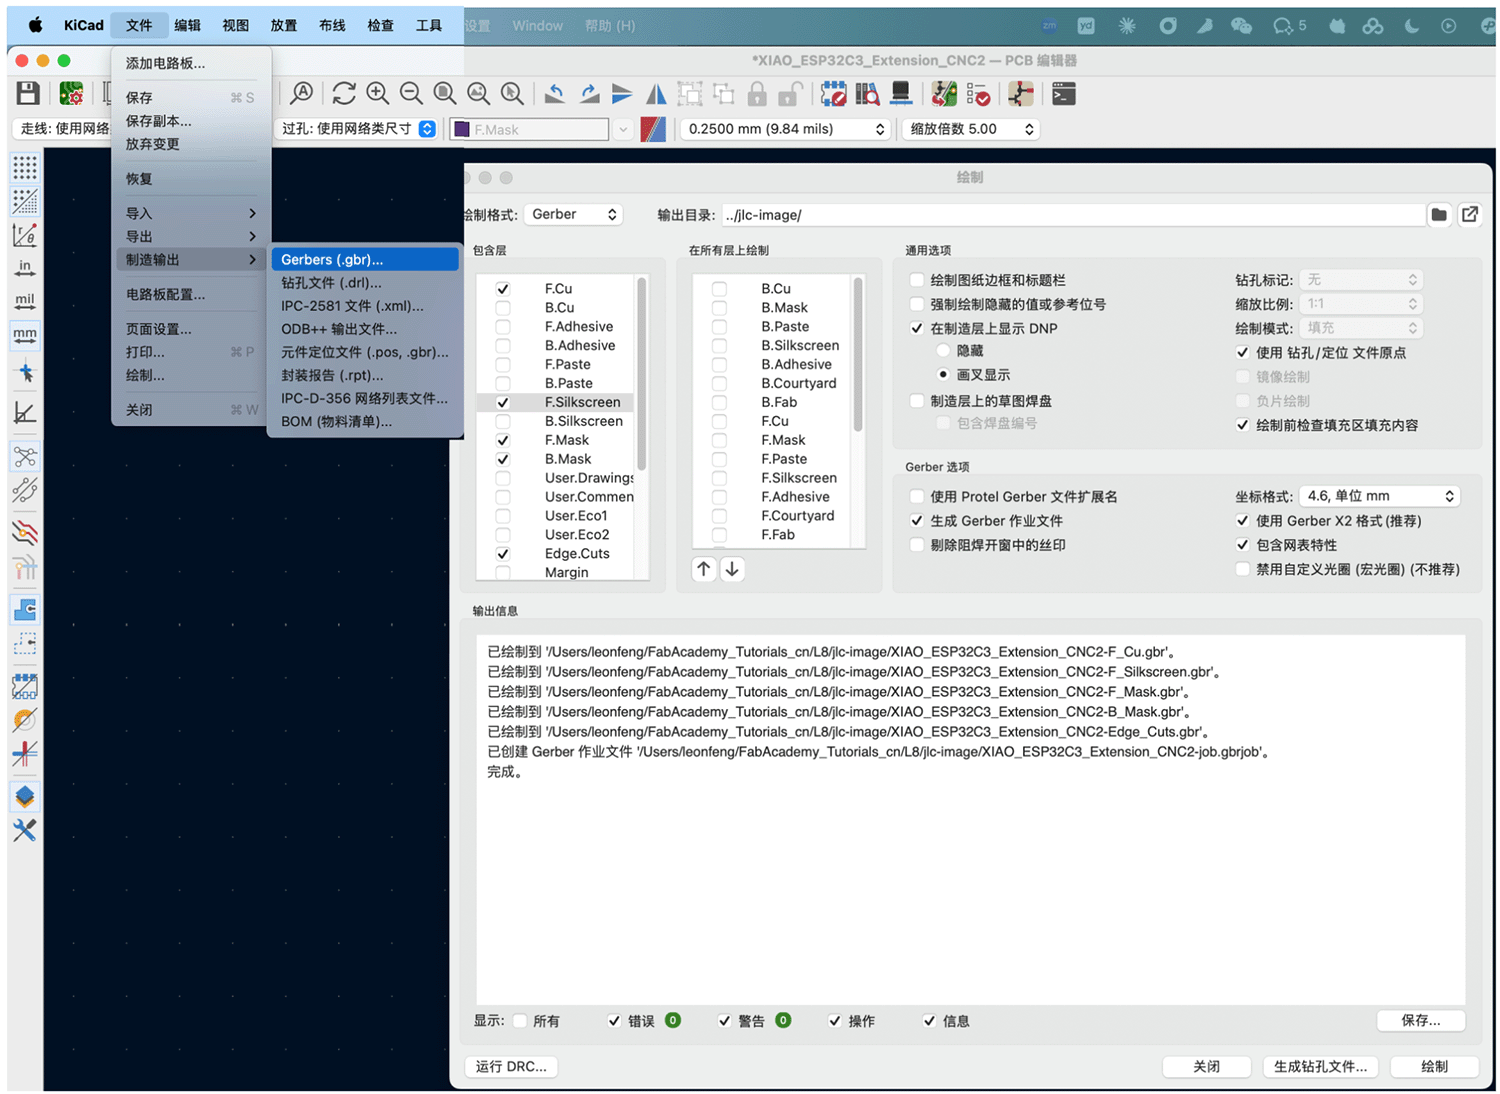The width and height of the screenshot is (1500, 1094).
Task: Open output directory folder browse icon
Action: tap(1439, 215)
